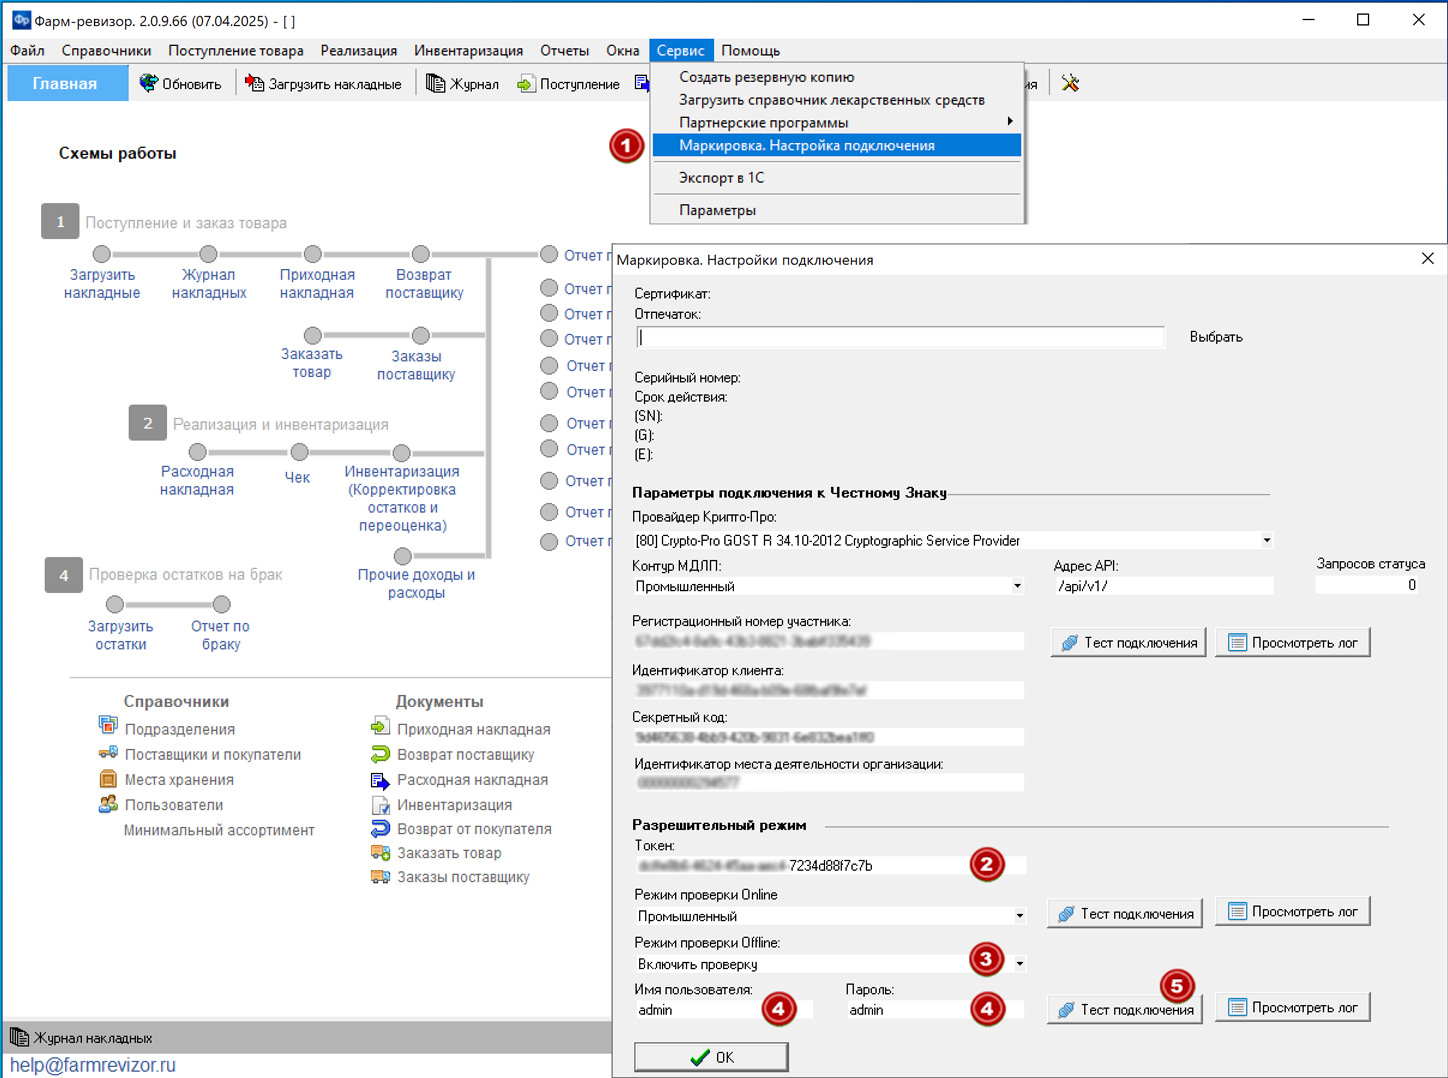Viewport: 1448px width, 1078px height.
Task: Select Маркировка. Настройка подключения menu item
Action: [837, 145]
